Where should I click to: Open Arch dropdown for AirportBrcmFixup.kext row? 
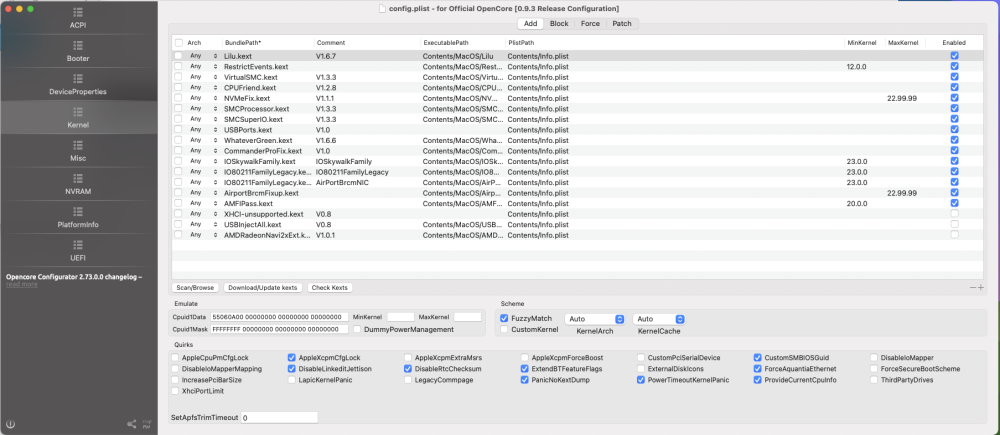click(203, 193)
